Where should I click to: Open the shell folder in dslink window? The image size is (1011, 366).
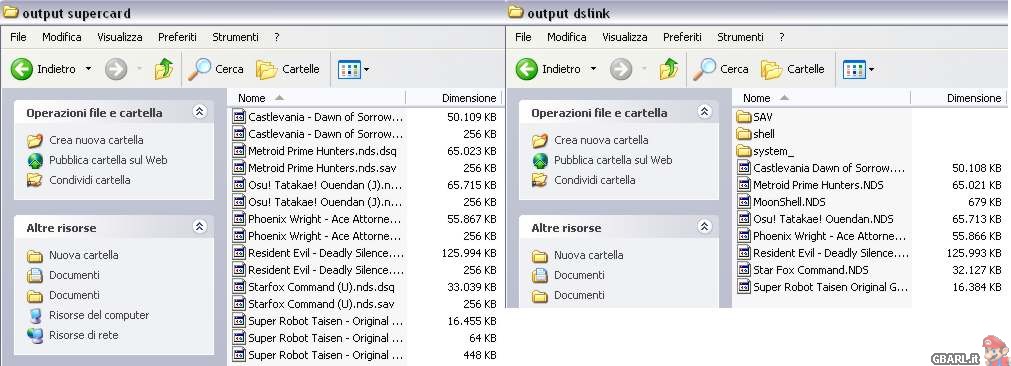pyautogui.click(x=756, y=134)
